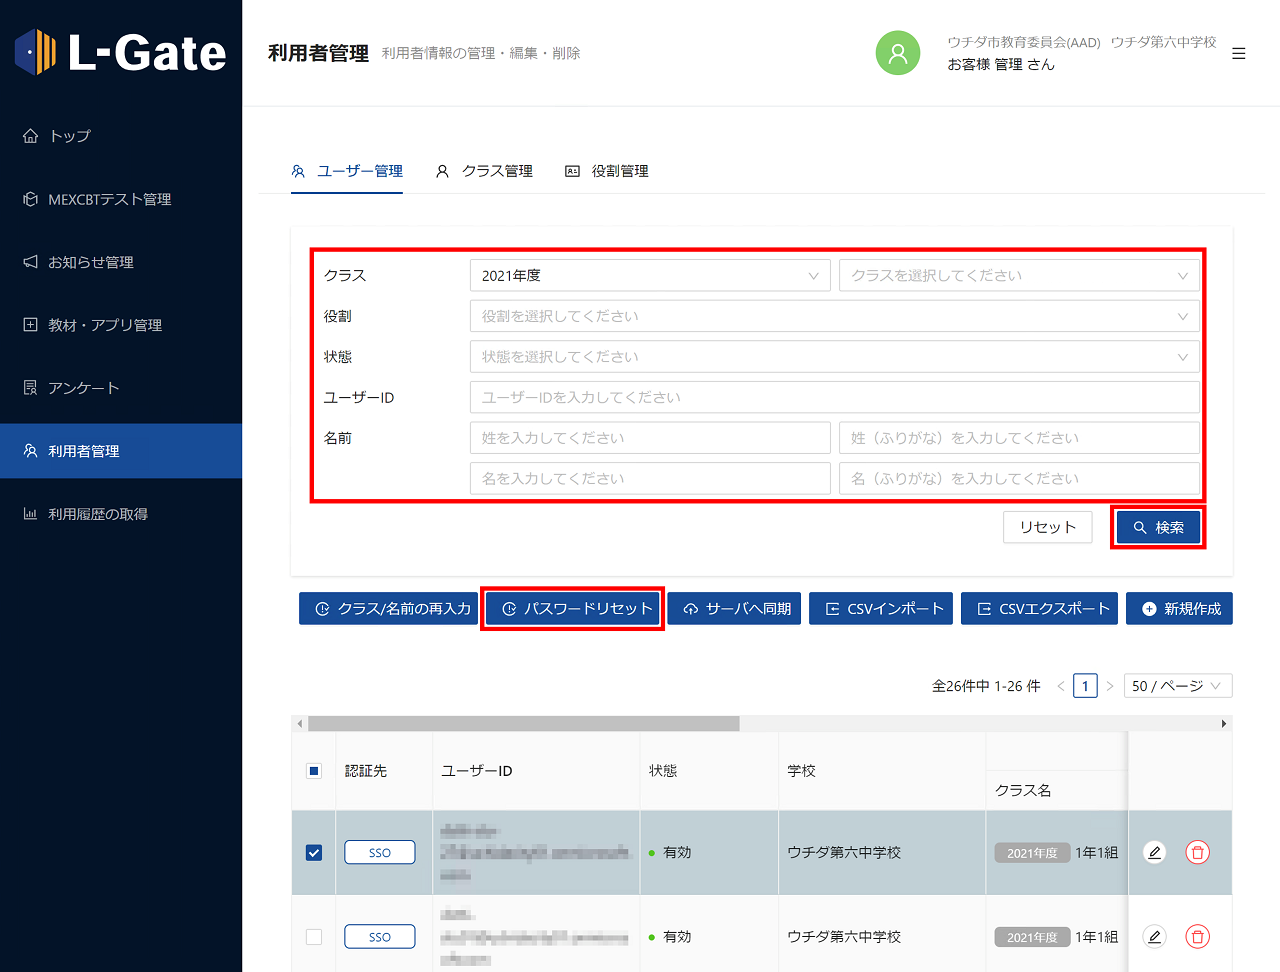Open the 2021年度 year dropdown

650,275
